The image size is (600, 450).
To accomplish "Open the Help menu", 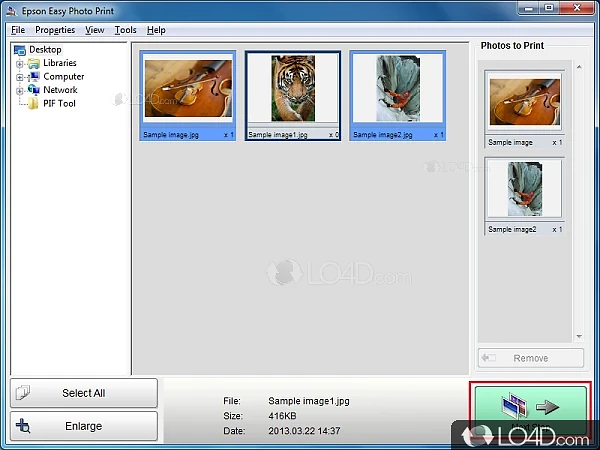I will click(x=156, y=30).
